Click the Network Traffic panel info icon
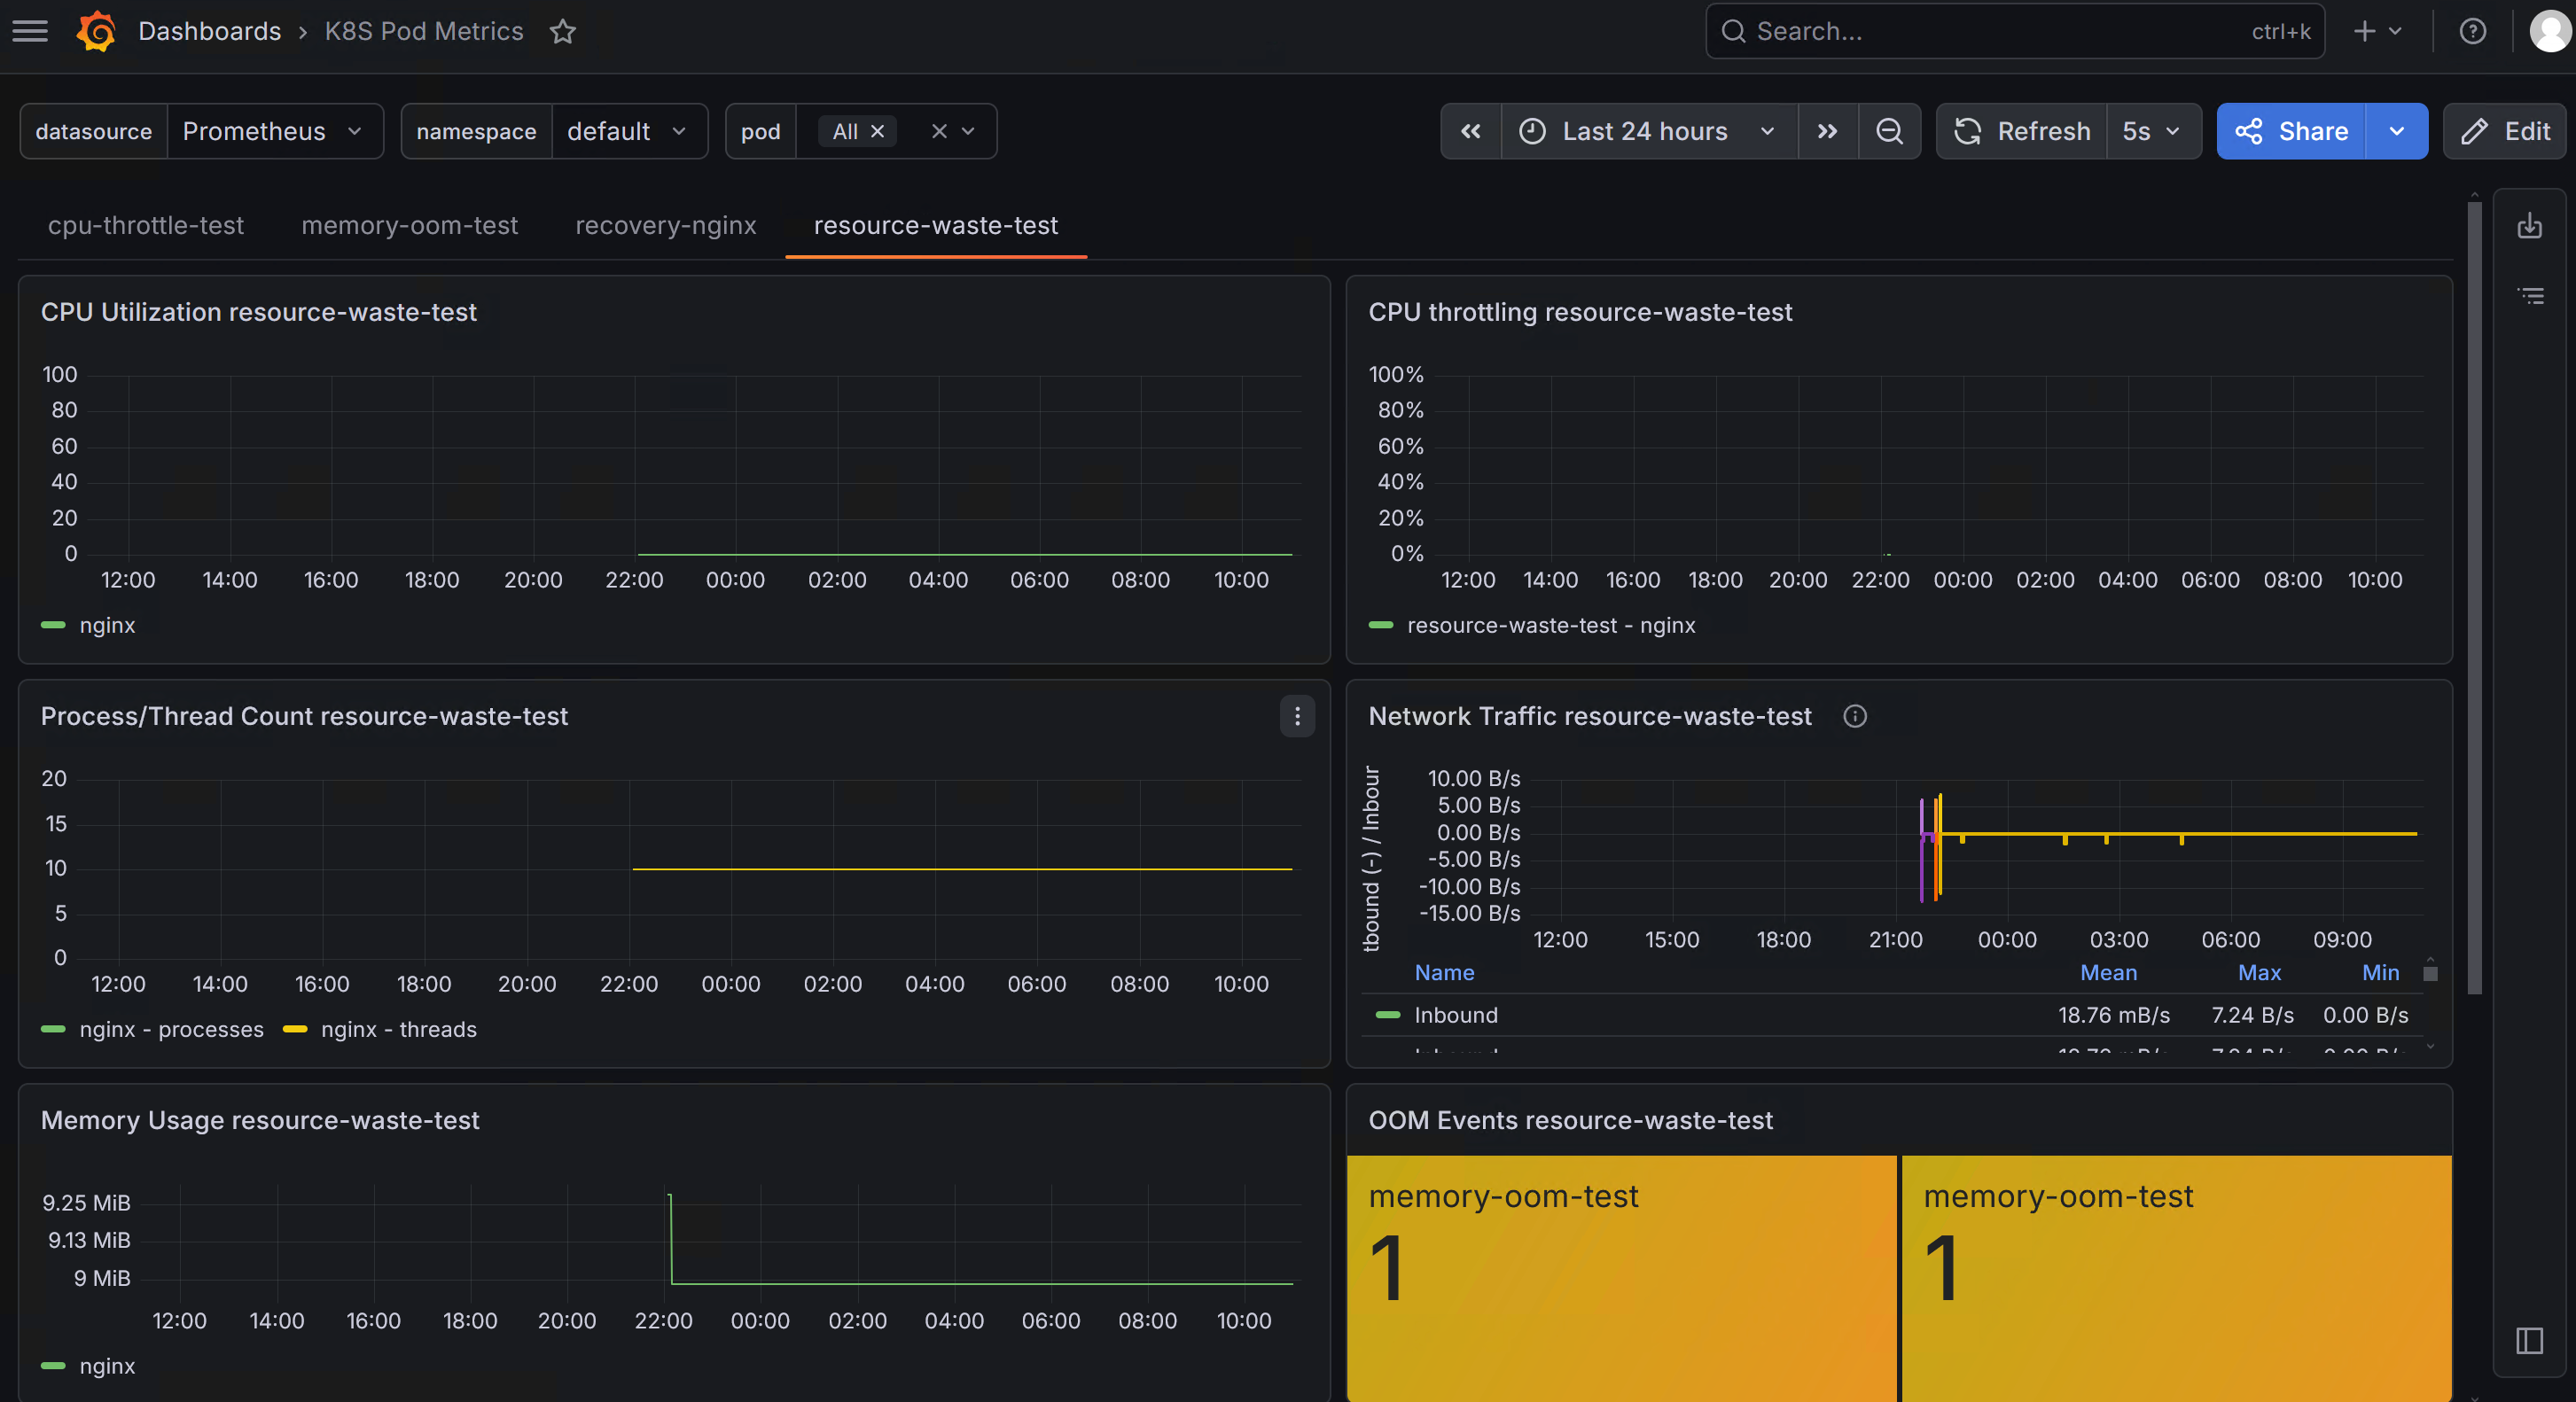The image size is (2576, 1402). 1854,716
